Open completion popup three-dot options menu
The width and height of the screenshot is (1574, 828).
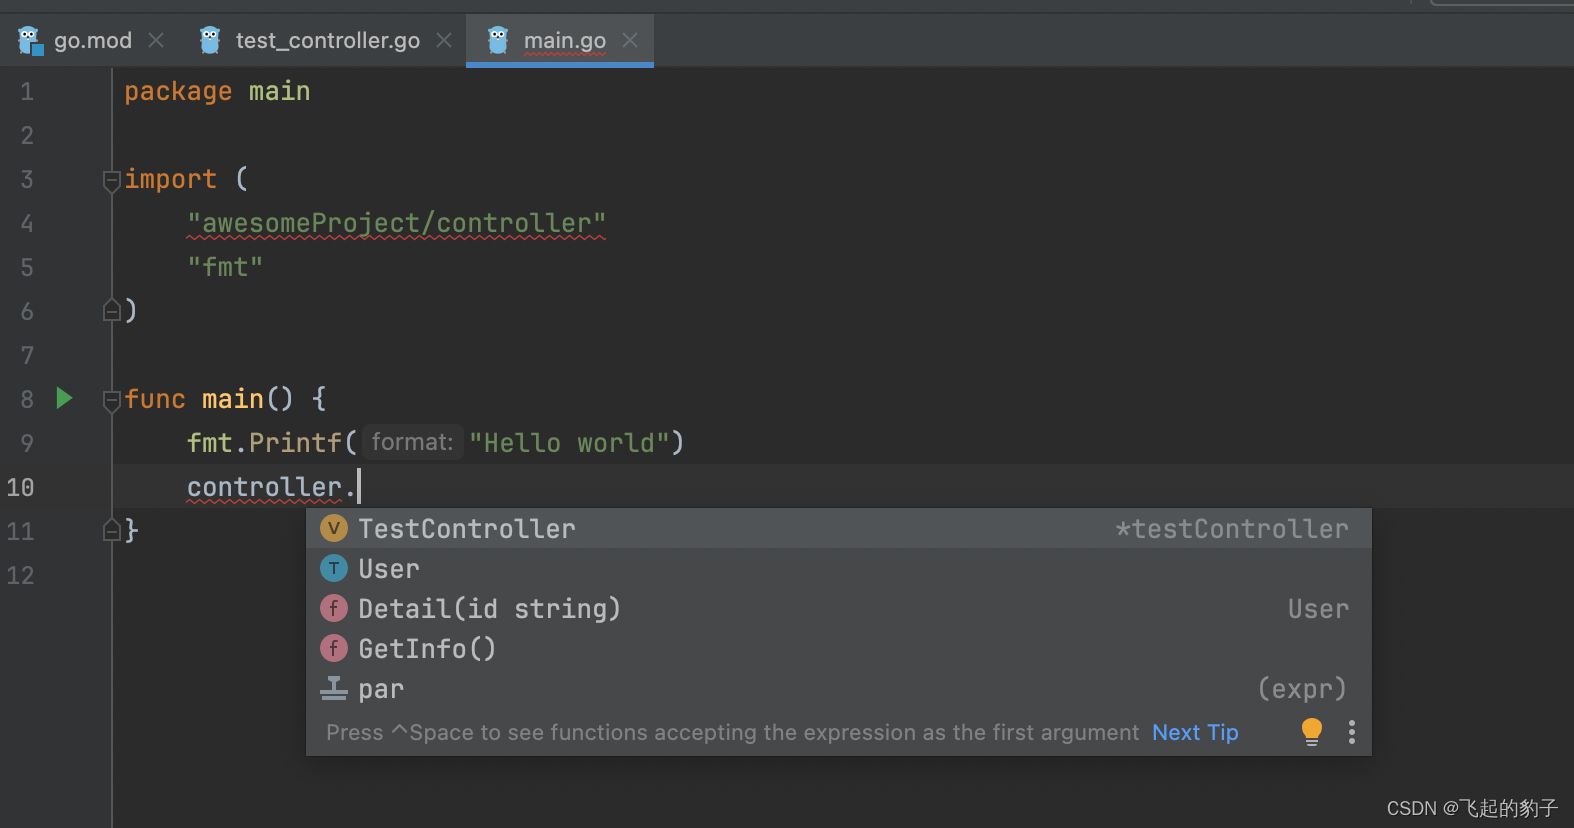1352,732
